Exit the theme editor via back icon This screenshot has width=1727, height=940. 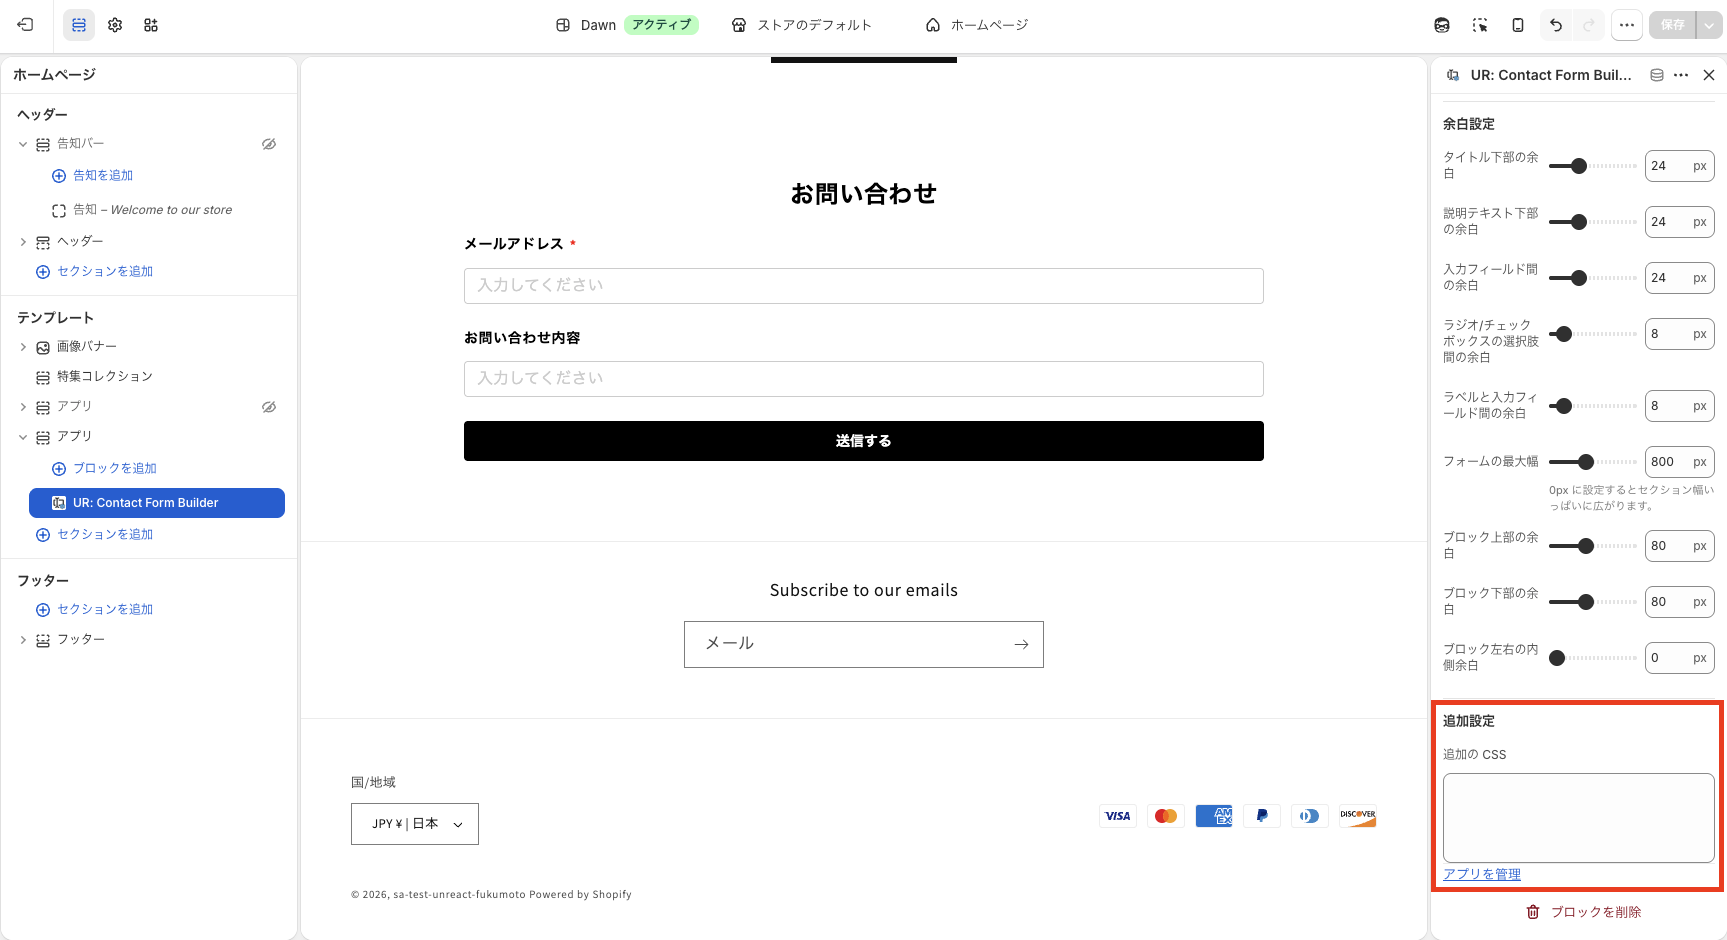coord(25,25)
